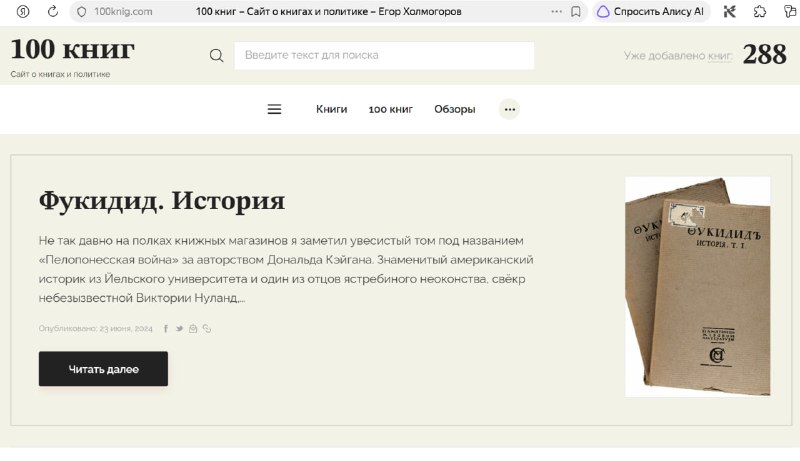The width and height of the screenshot is (800, 461).
Task: Open the Обзоры menu item
Action: 455,109
